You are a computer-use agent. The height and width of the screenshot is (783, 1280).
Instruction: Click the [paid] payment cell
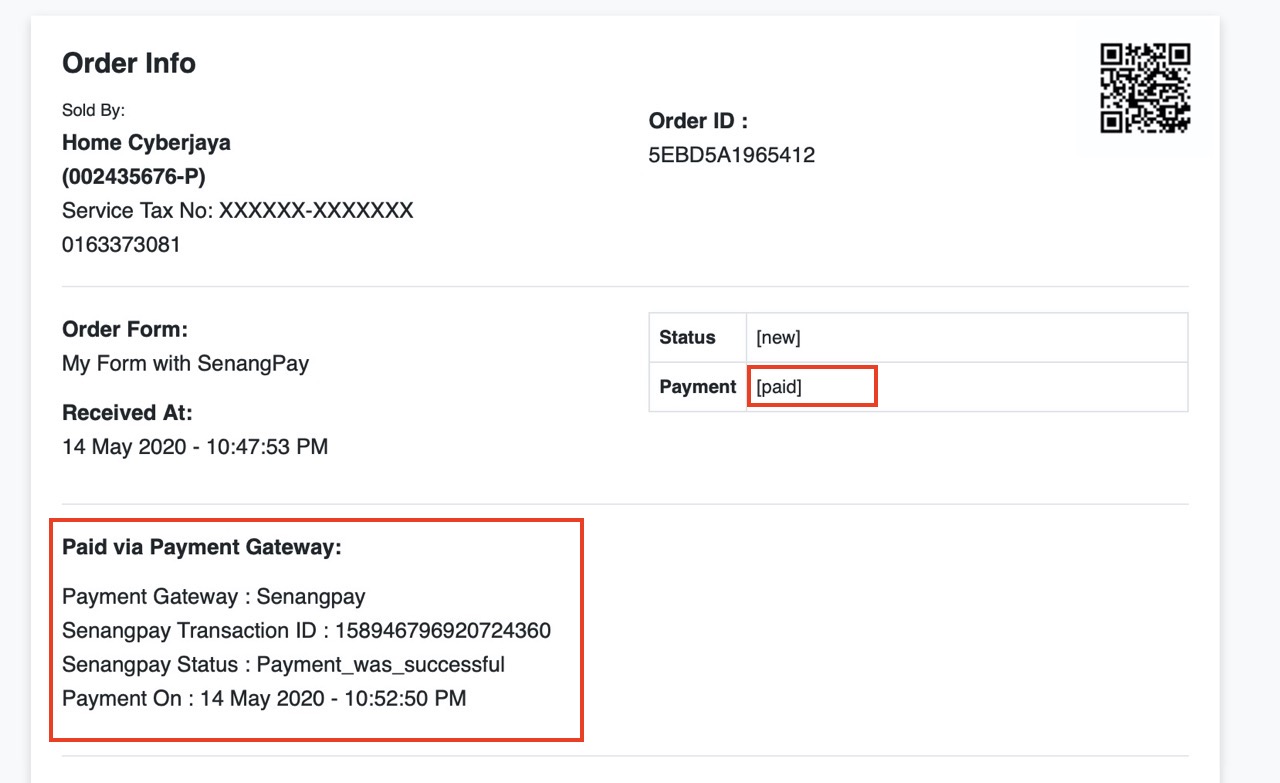(x=967, y=387)
